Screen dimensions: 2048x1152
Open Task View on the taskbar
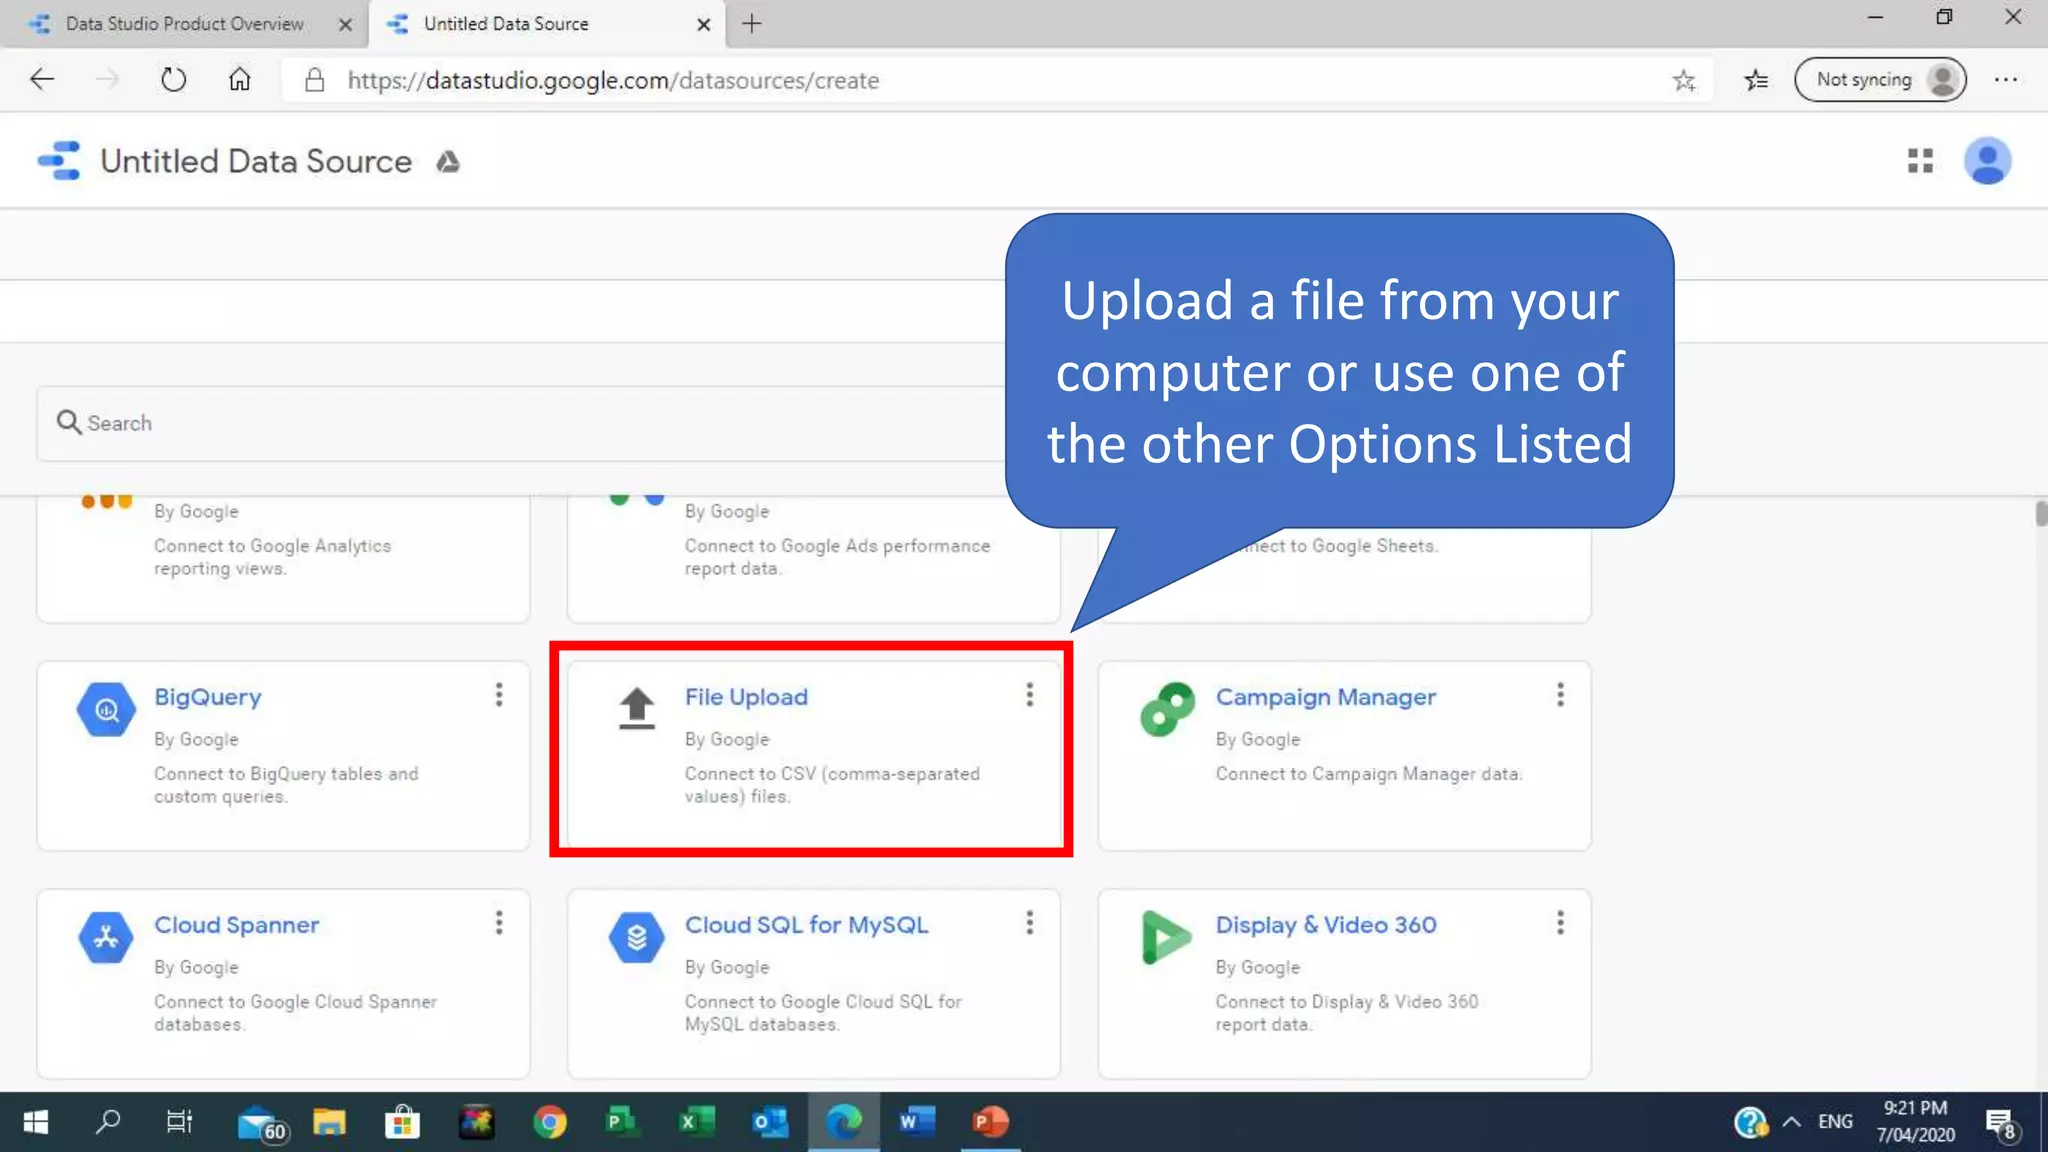pyautogui.click(x=179, y=1122)
